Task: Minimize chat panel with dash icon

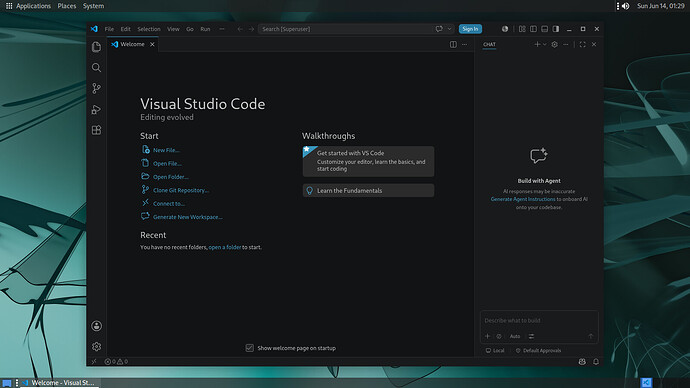Action: pos(566,44)
